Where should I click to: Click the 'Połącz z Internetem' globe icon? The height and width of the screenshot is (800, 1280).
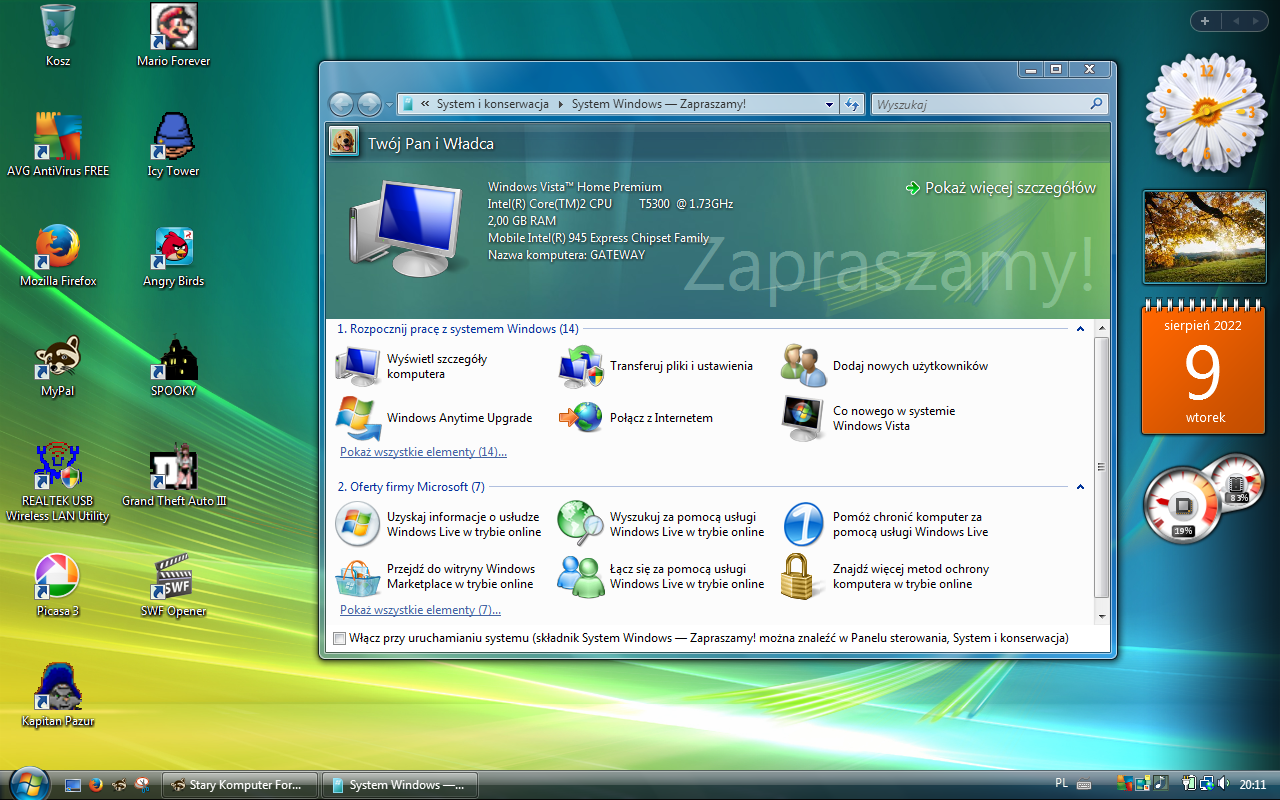click(x=581, y=418)
